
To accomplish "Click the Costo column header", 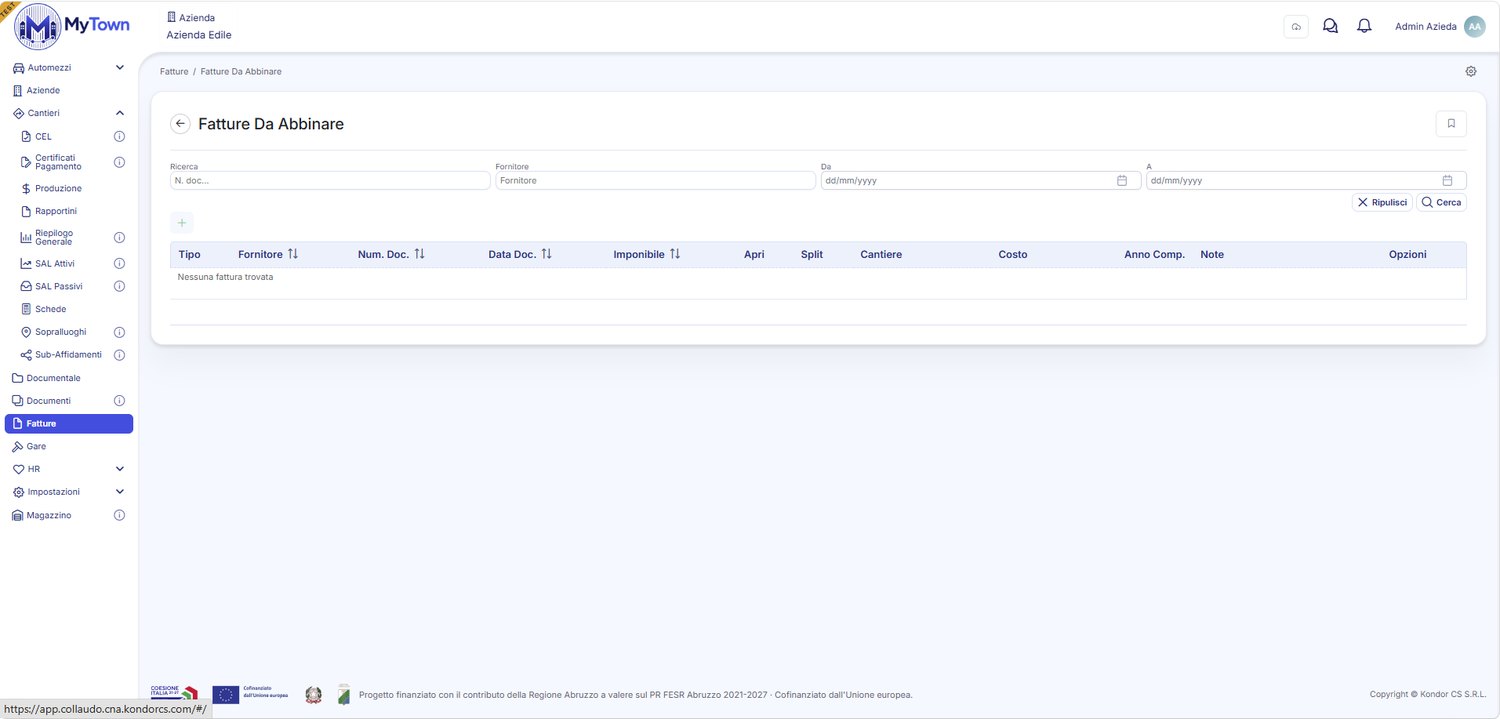I will click(x=1013, y=255).
